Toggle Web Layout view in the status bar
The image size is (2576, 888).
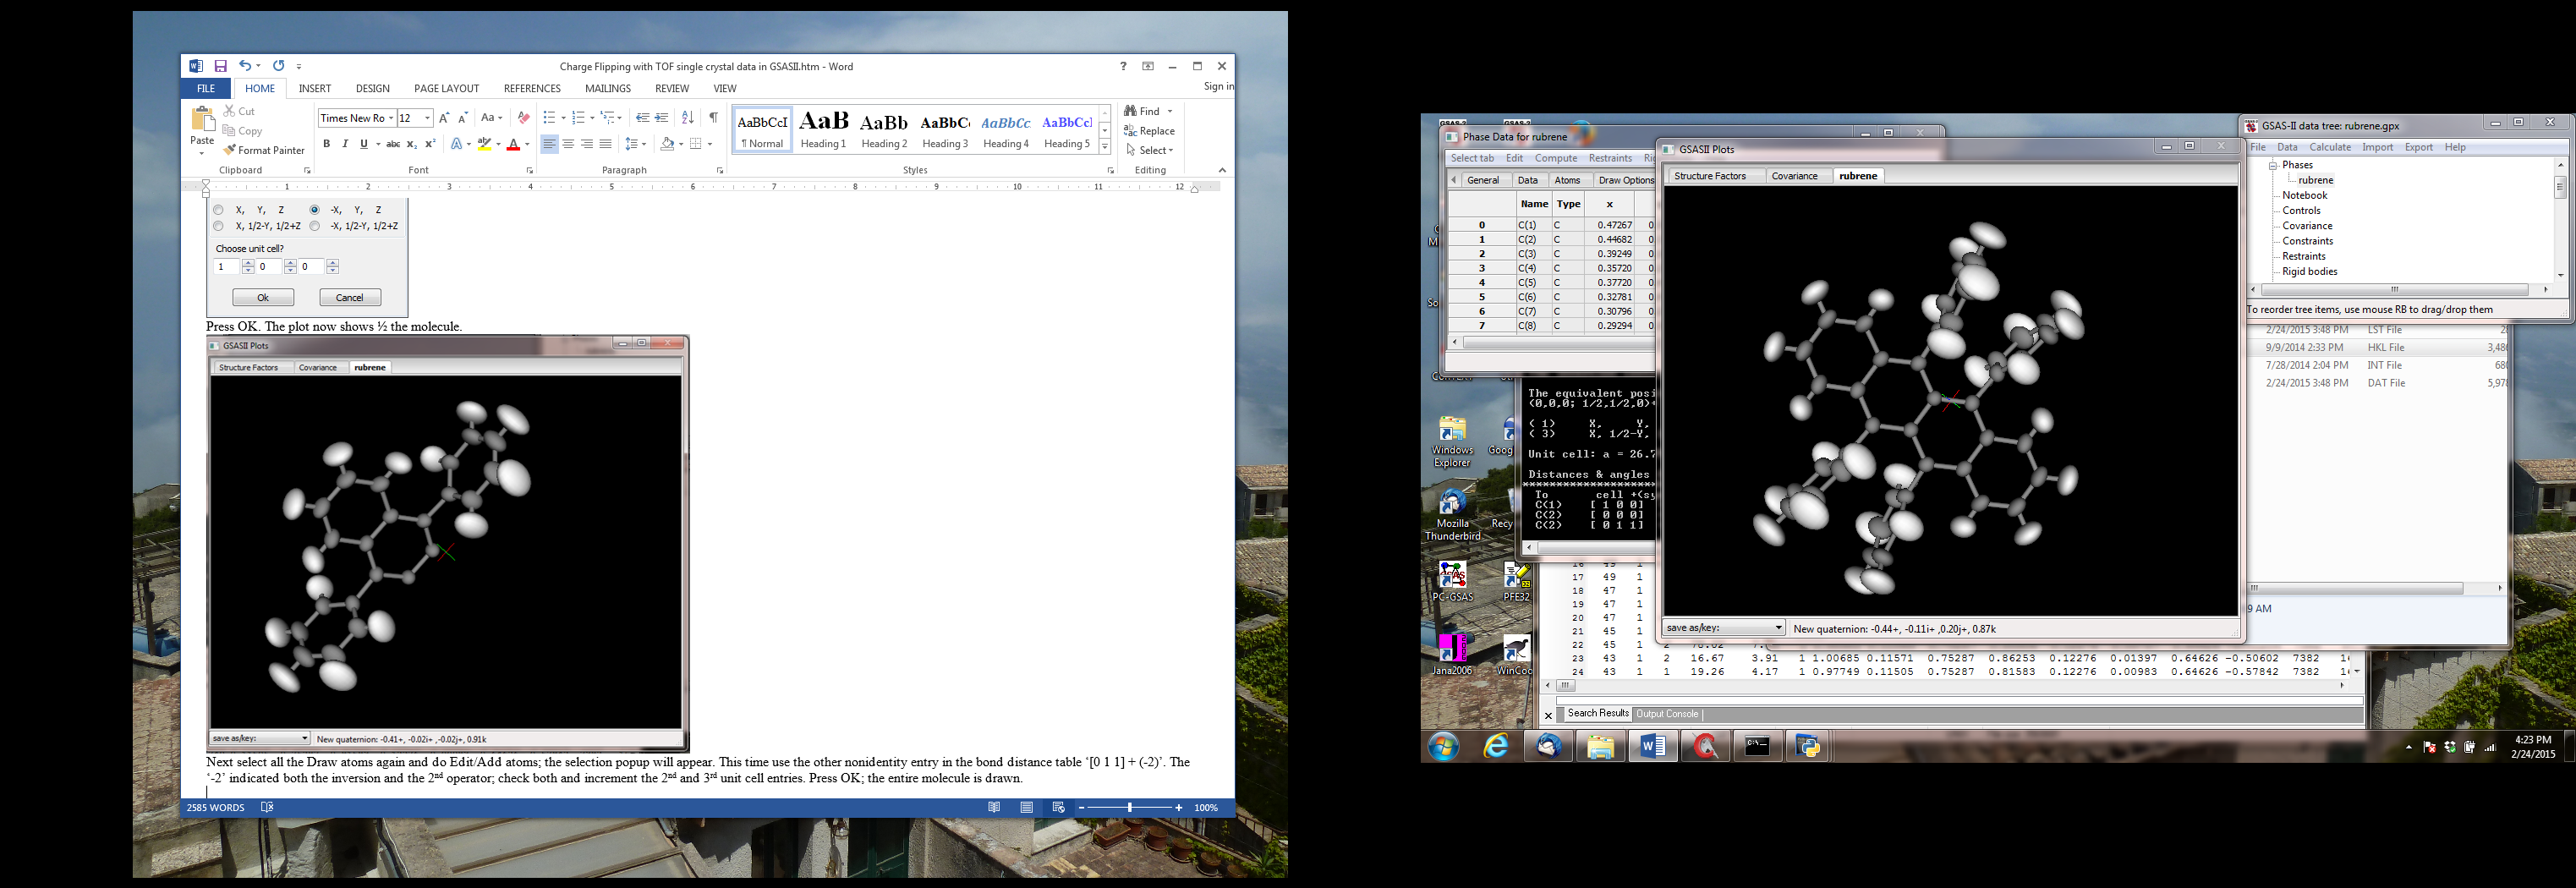[x=1058, y=807]
